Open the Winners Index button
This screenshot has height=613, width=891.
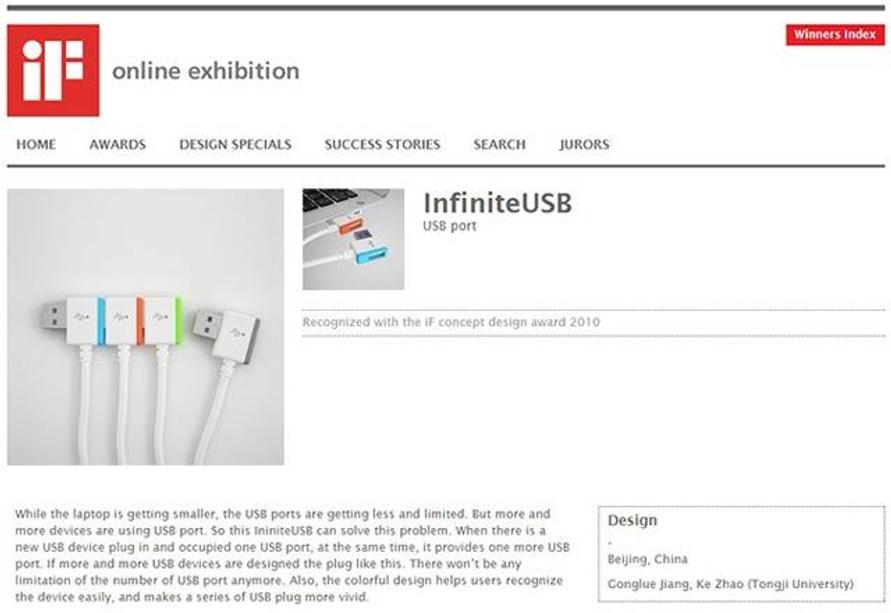(x=835, y=35)
